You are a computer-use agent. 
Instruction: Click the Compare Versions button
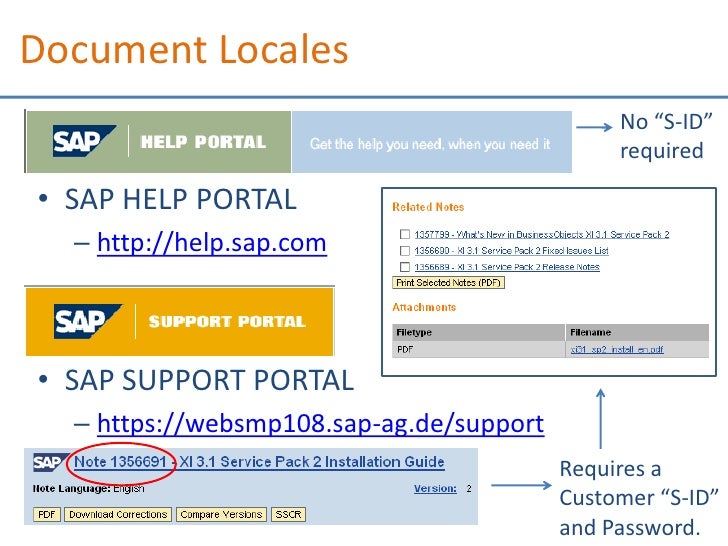click(x=221, y=514)
